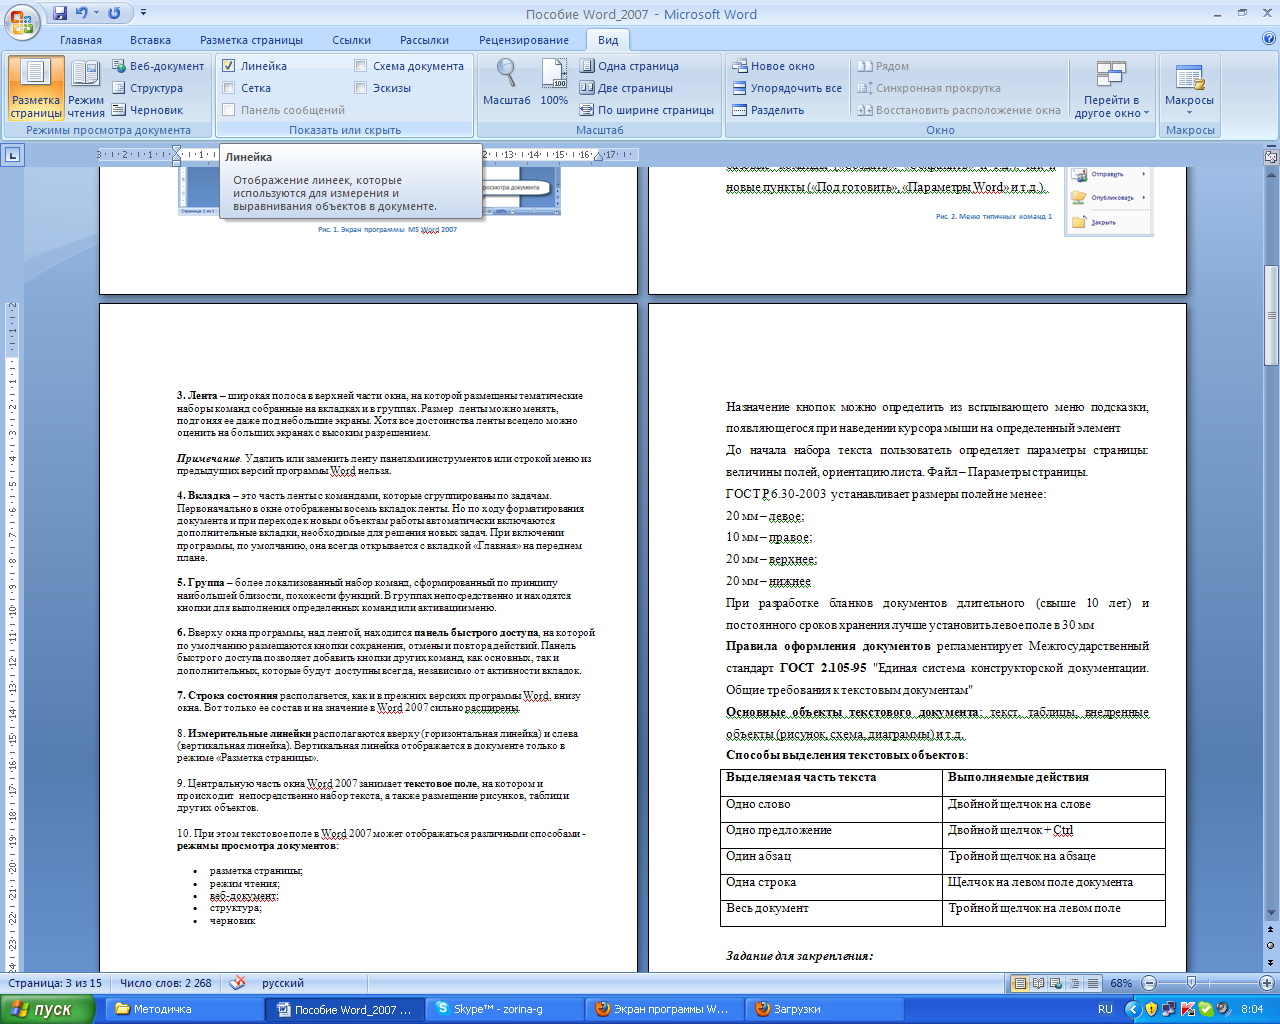Open the Вставка tab

point(150,40)
